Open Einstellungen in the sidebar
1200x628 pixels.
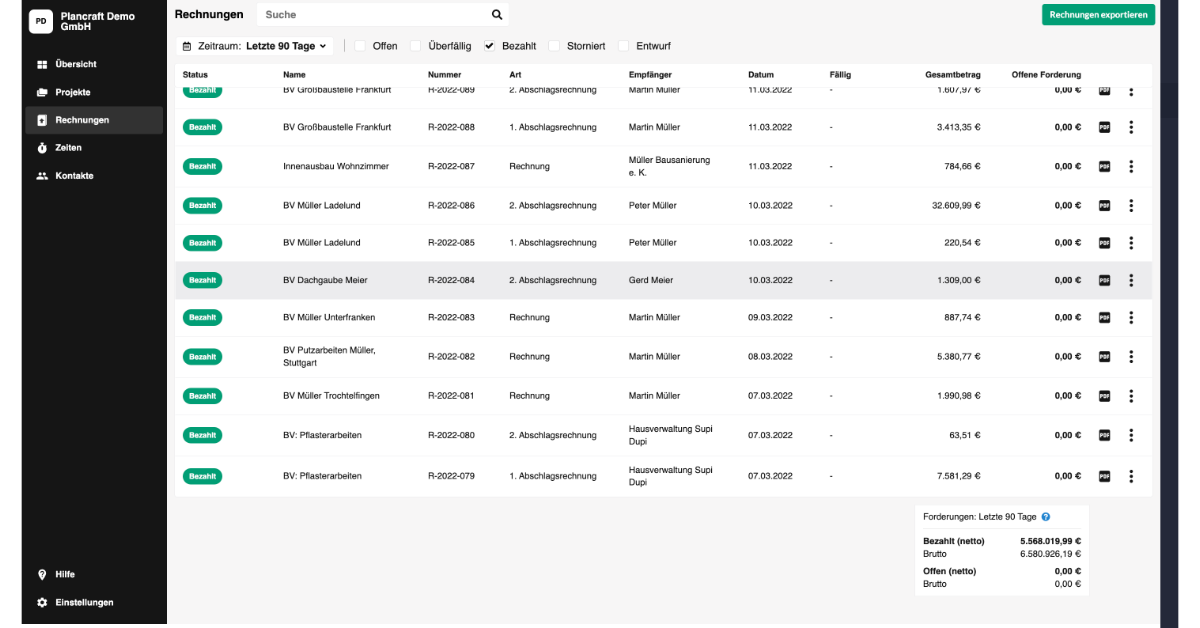tap(94, 603)
